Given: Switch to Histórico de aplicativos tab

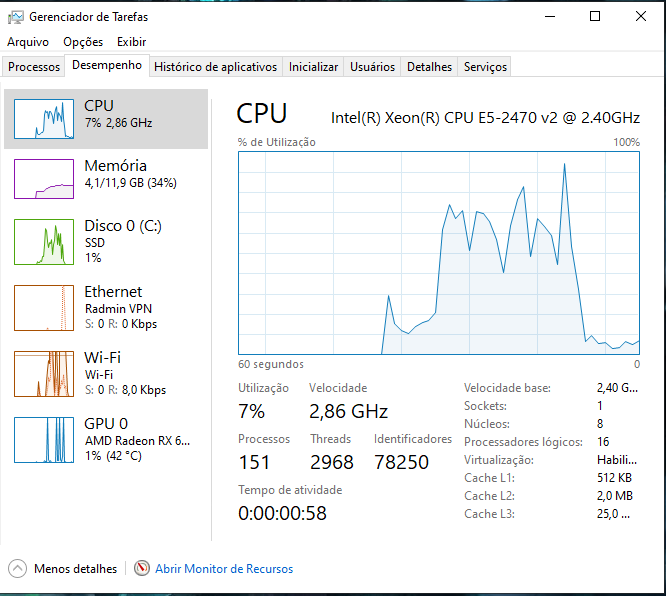Looking at the screenshot, I should pyautogui.click(x=215, y=67).
